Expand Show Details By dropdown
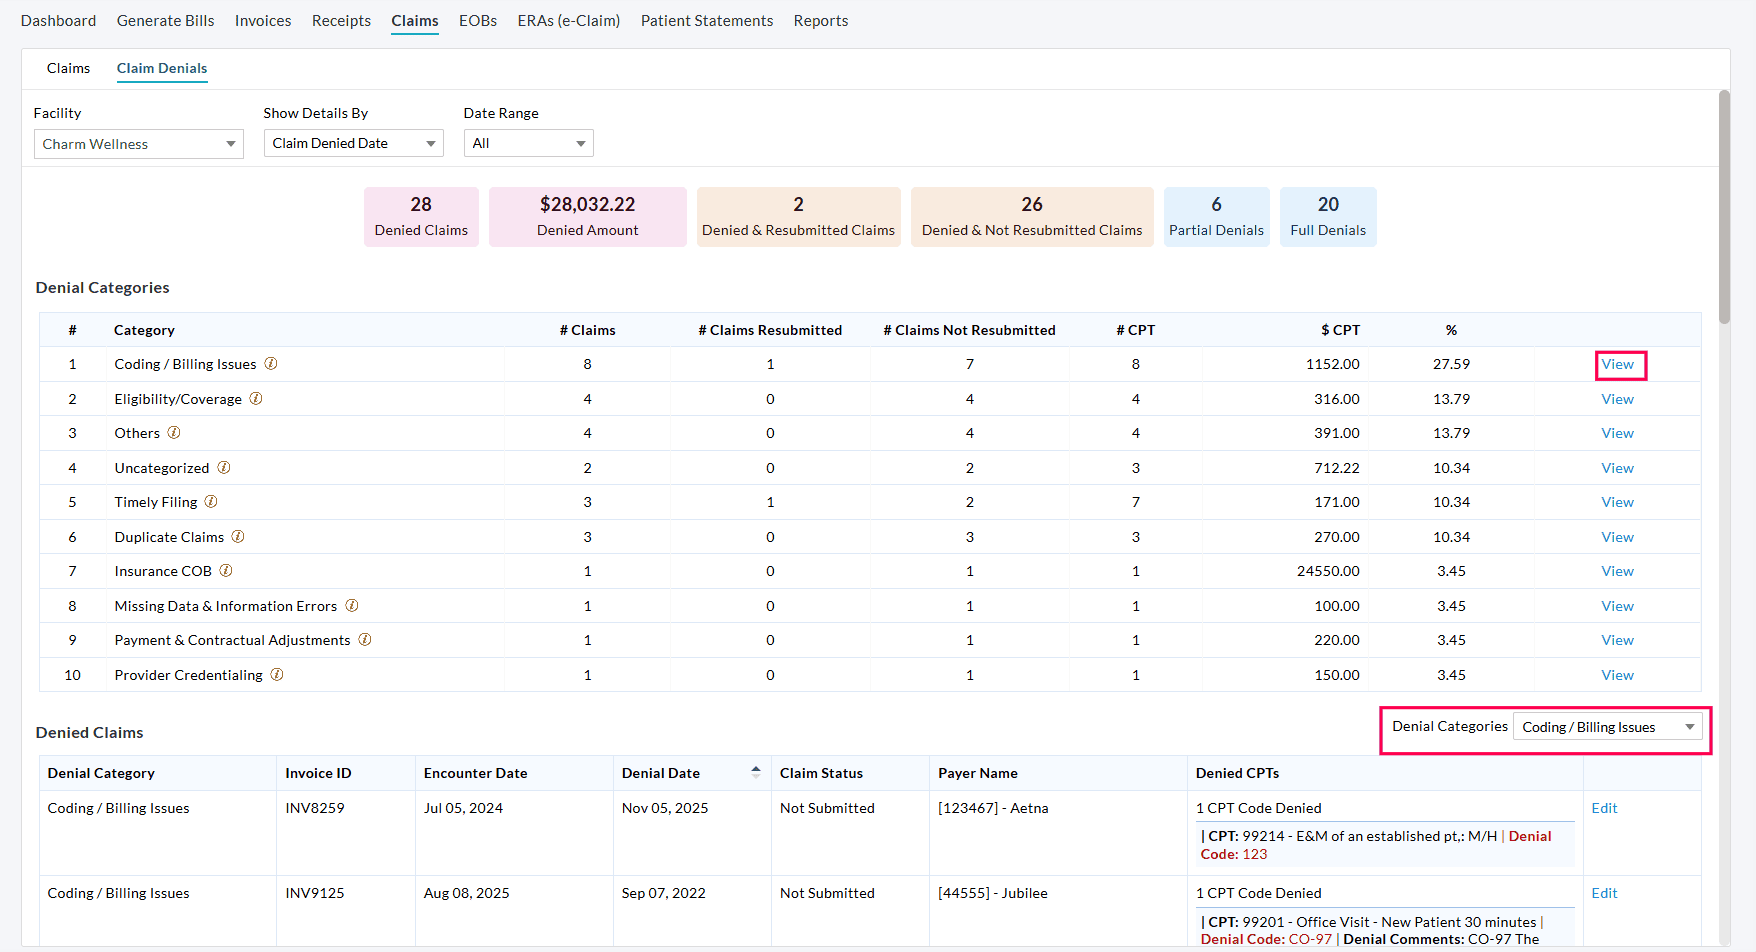 pos(353,144)
